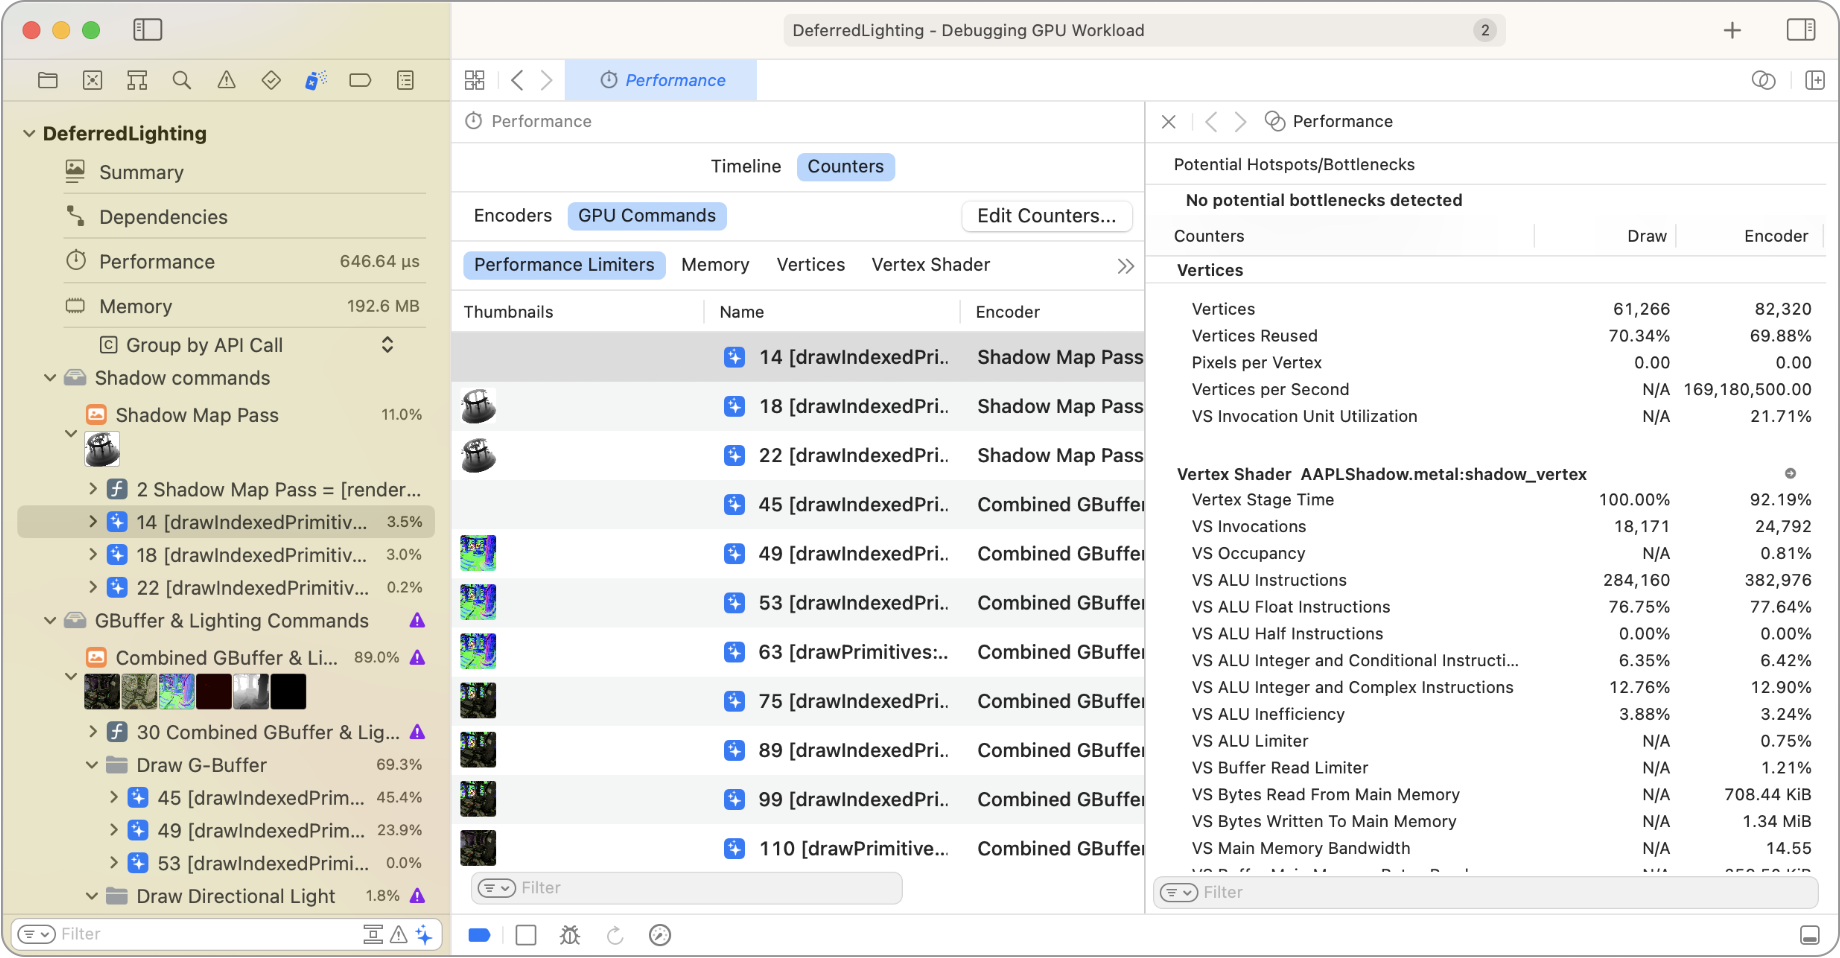Open the related items grid icon

click(475, 80)
